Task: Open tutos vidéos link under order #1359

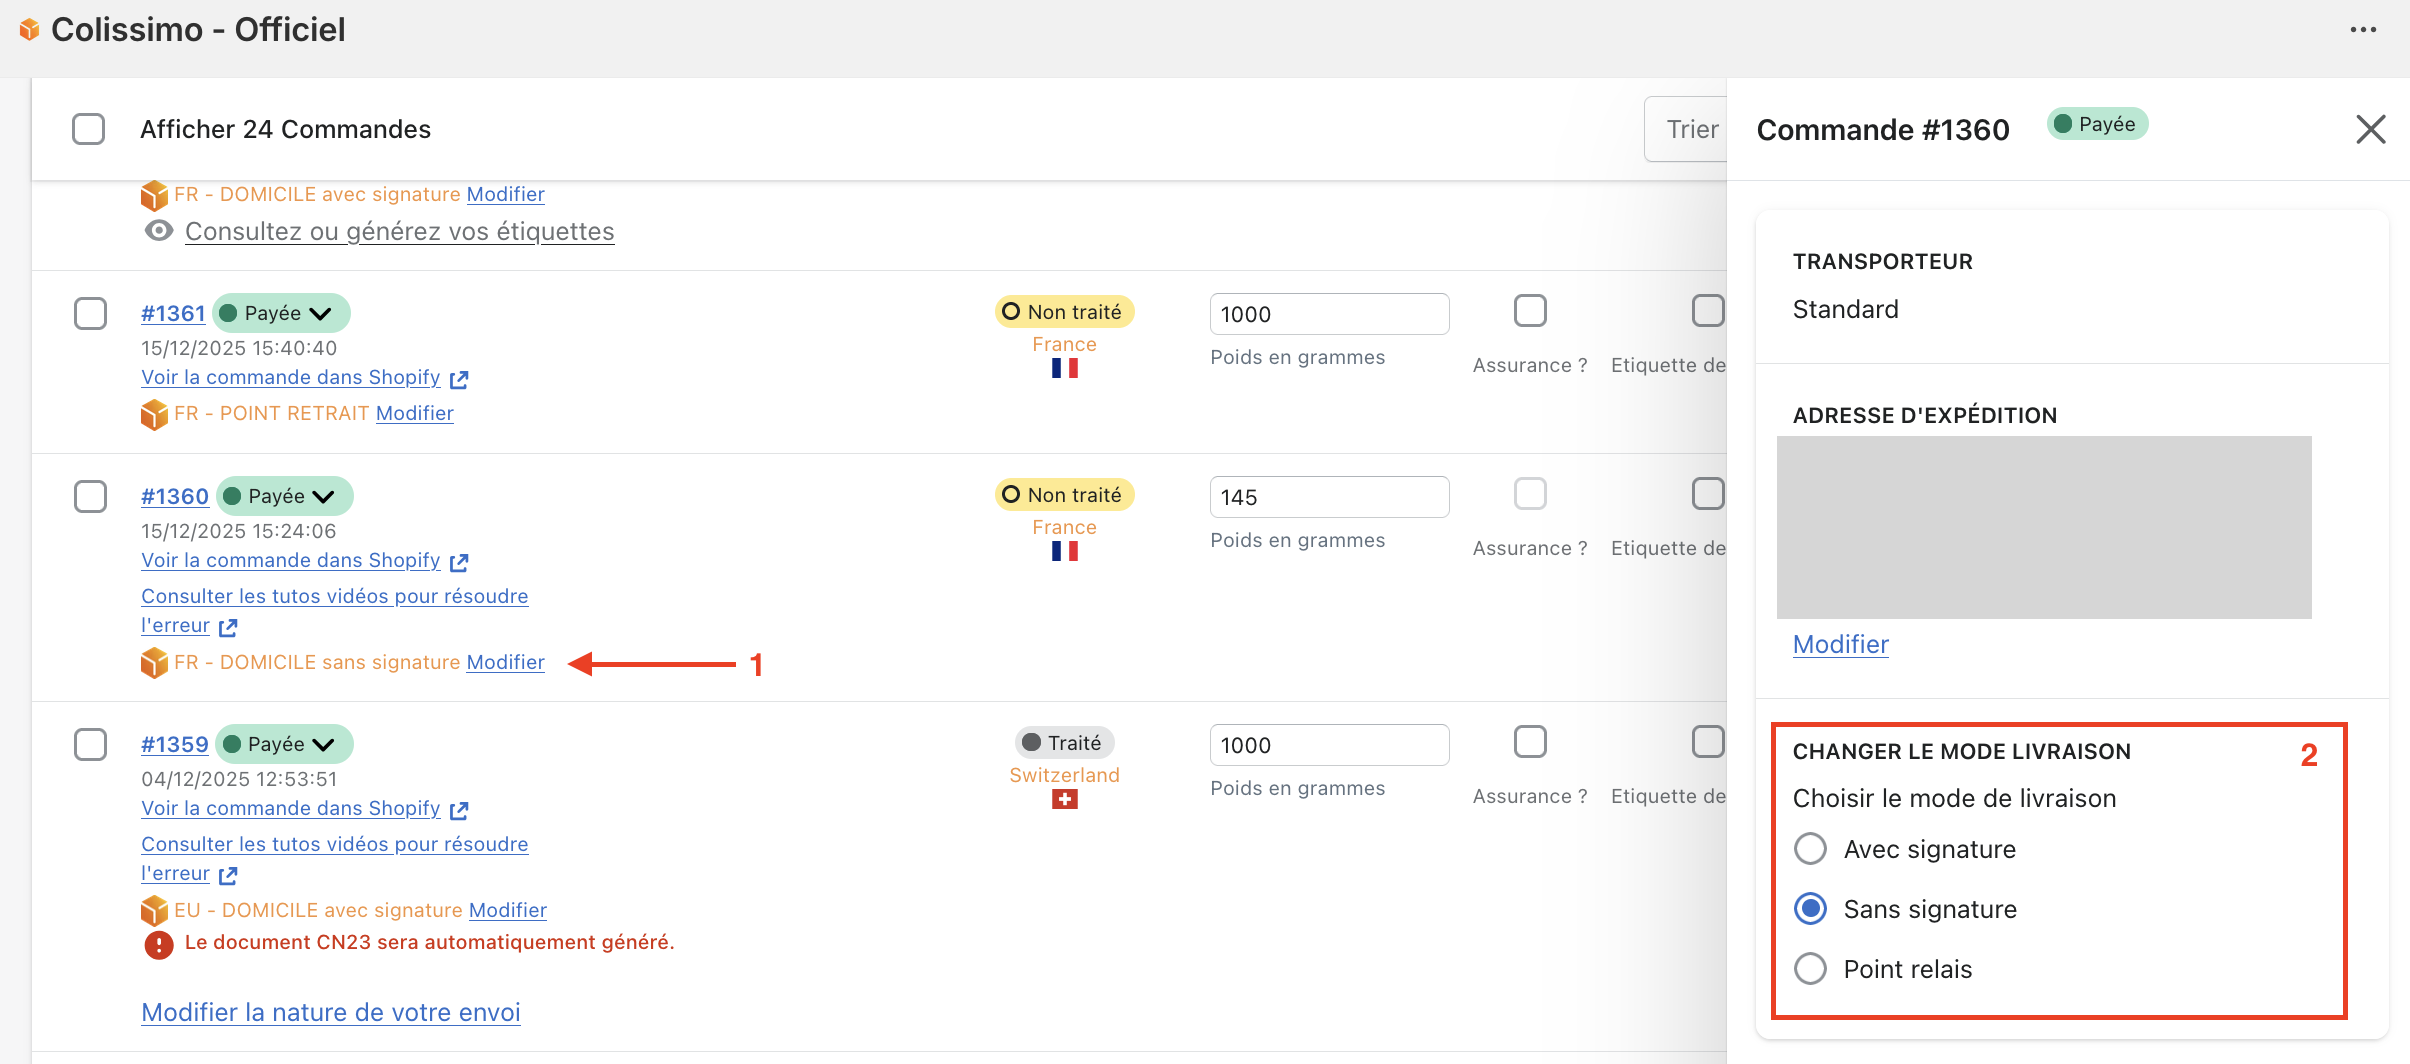Action: point(334,858)
